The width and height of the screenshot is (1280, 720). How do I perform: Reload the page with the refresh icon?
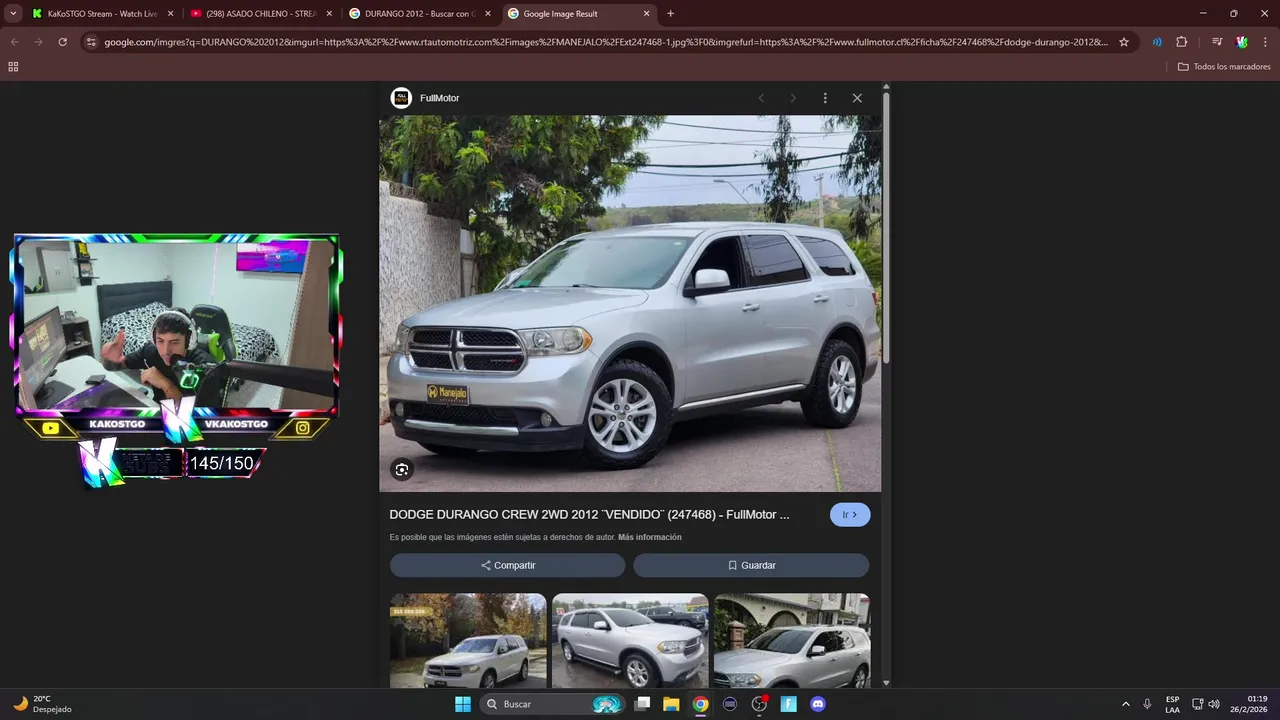coord(62,42)
